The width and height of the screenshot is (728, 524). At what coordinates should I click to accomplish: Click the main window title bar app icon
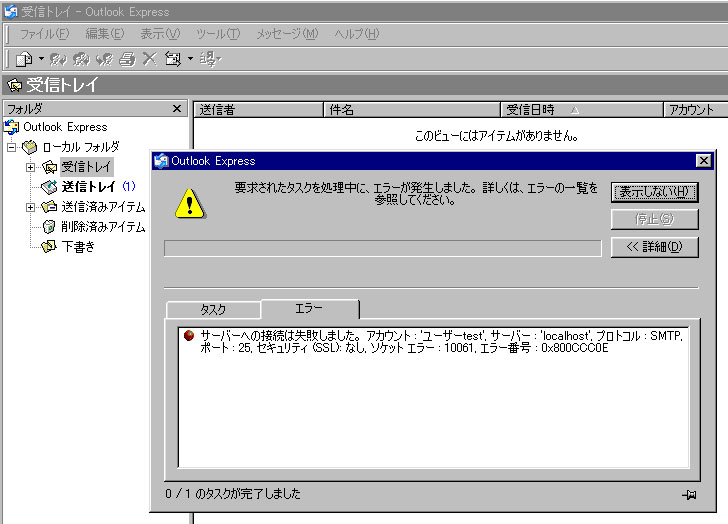pyautogui.click(x=10, y=12)
